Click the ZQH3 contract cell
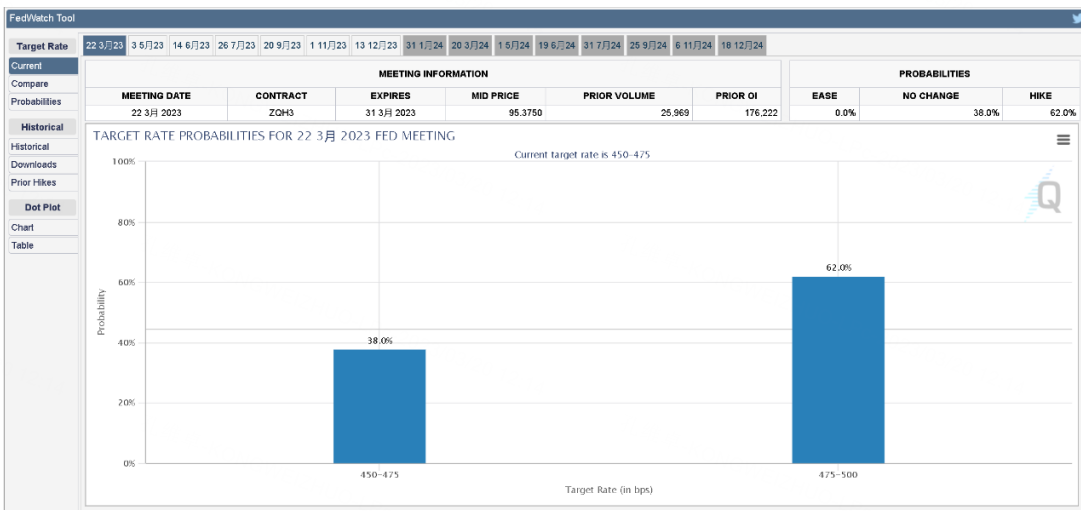Screen dimensions: 1081x511 pyautogui.click(x=281, y=112)
